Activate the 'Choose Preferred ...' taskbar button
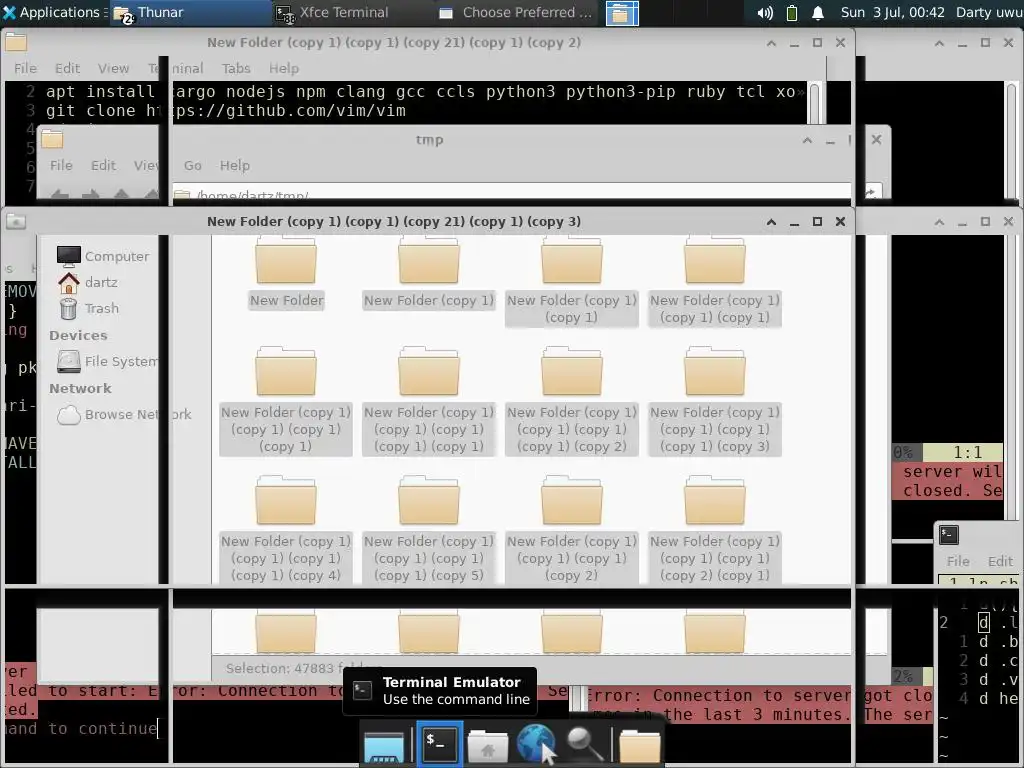 (516, 12)
